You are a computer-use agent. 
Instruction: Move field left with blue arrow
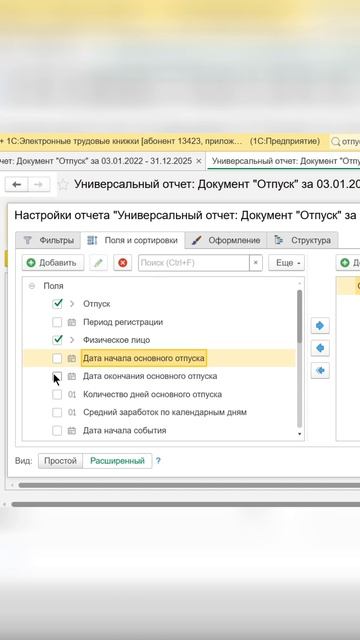pos(320,348)
